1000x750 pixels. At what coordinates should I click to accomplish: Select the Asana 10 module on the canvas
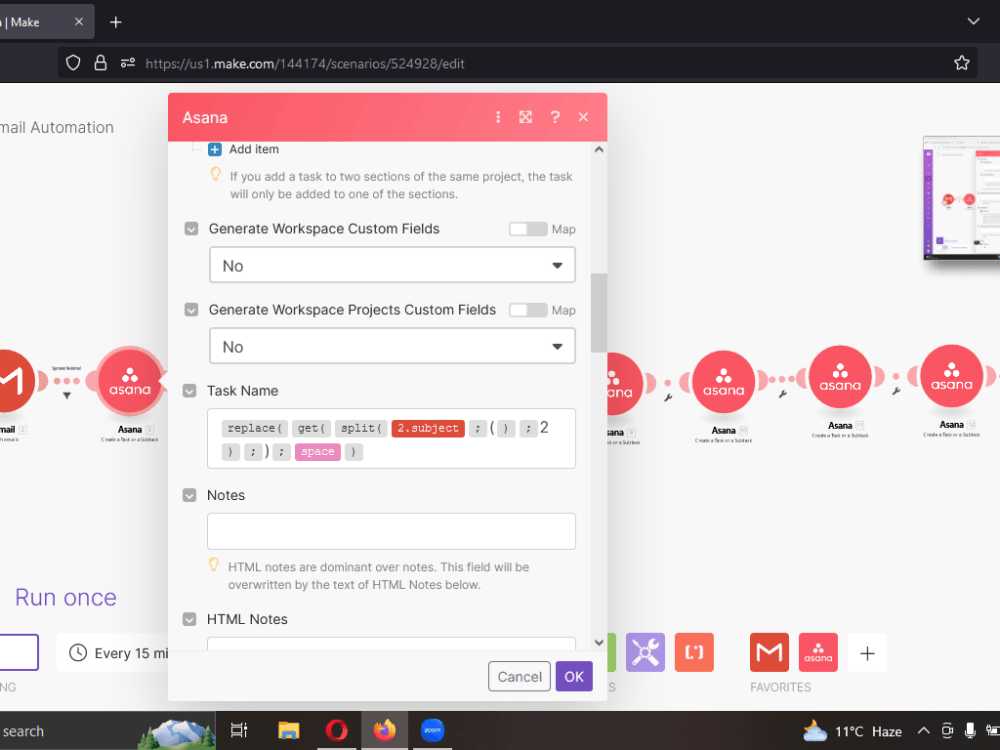723,382
